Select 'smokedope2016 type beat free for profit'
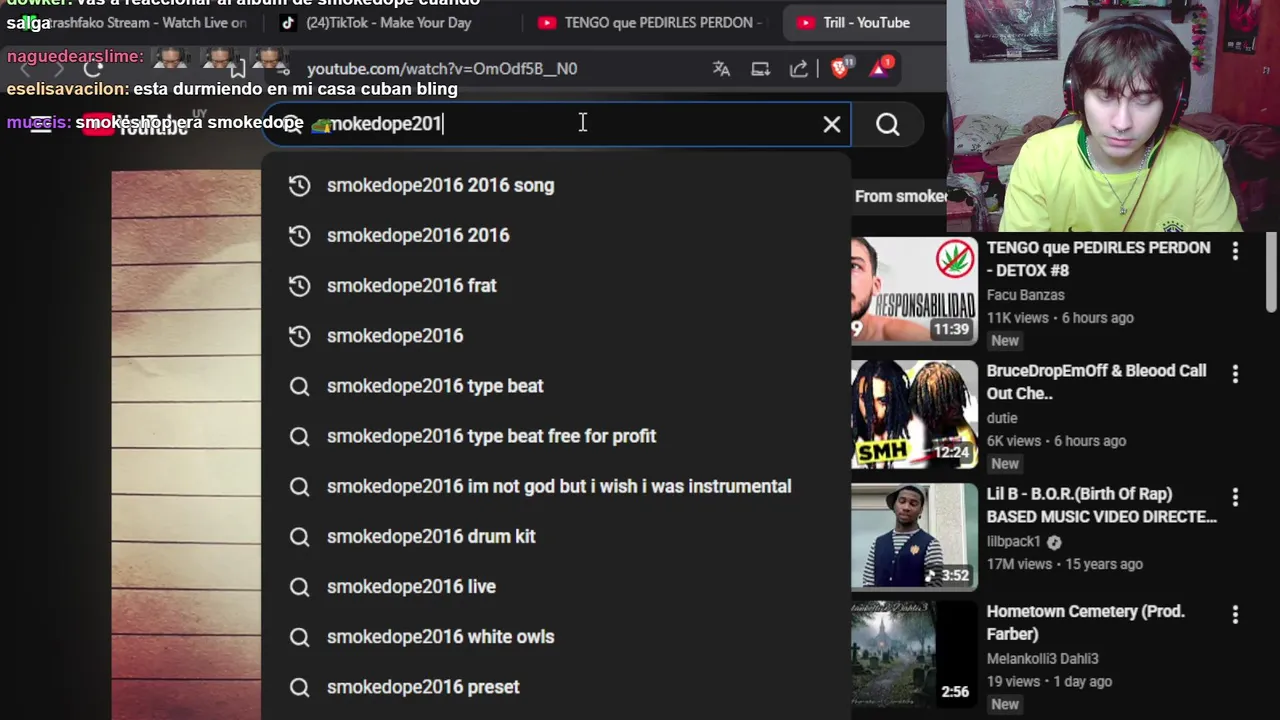1280x720 pixels. pyautogui.click(x=555, y=436)
